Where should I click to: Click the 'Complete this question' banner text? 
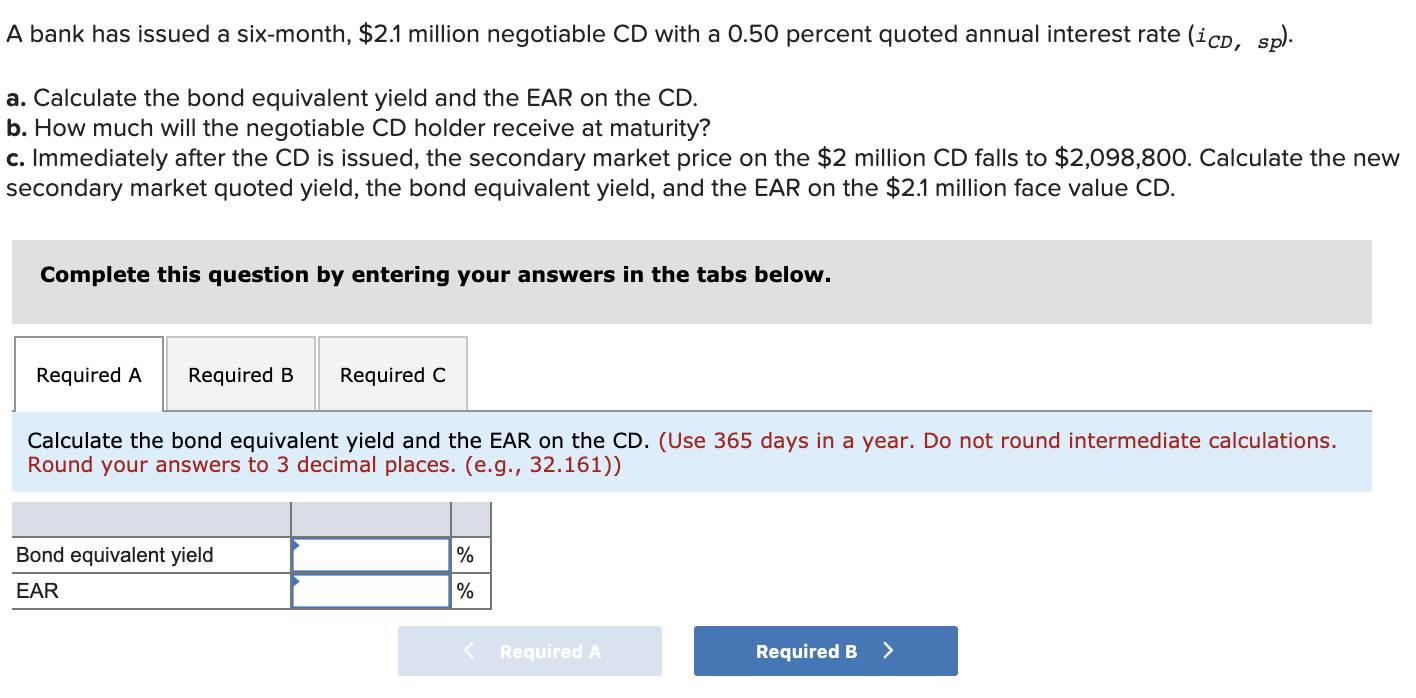(435, 275)
